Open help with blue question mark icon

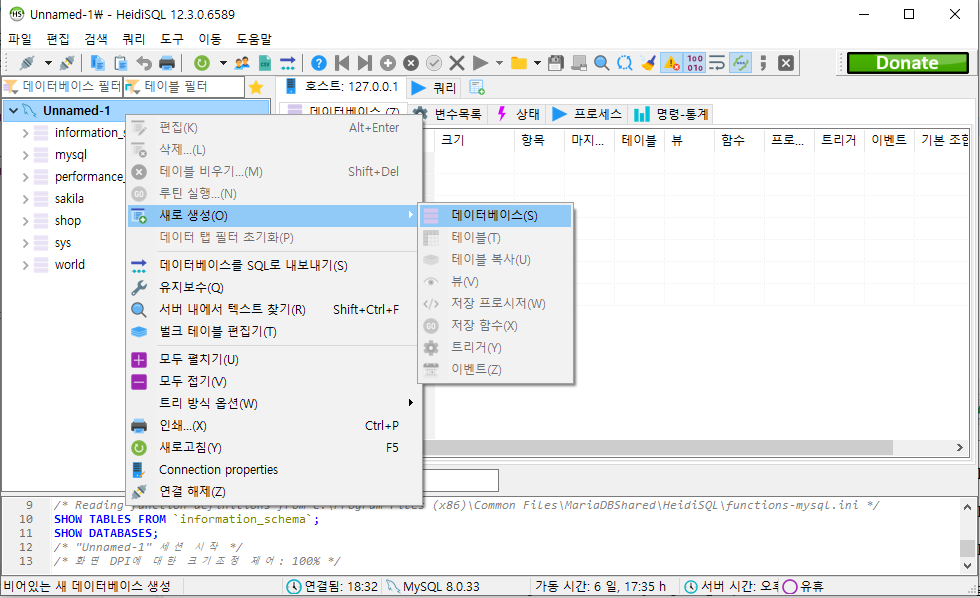[x=319, y=63]
